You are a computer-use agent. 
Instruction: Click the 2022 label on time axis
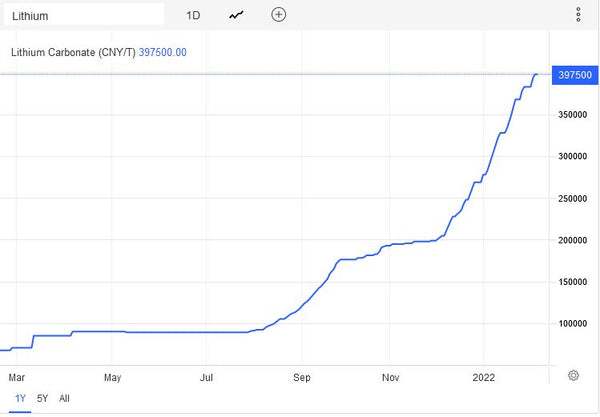click(x=483, y=377)
